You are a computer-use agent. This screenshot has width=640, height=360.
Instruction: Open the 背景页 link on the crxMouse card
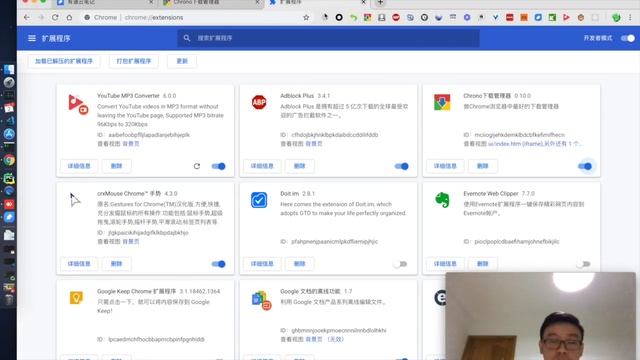click(x=131, y=242)
